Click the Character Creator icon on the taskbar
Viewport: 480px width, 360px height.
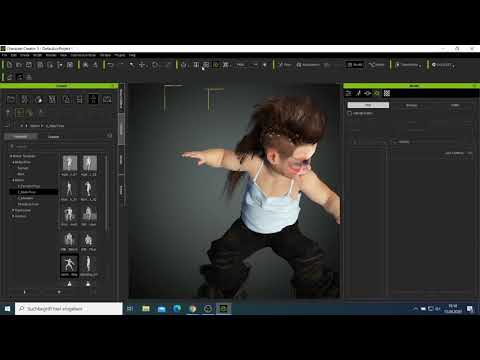(223, 309)
